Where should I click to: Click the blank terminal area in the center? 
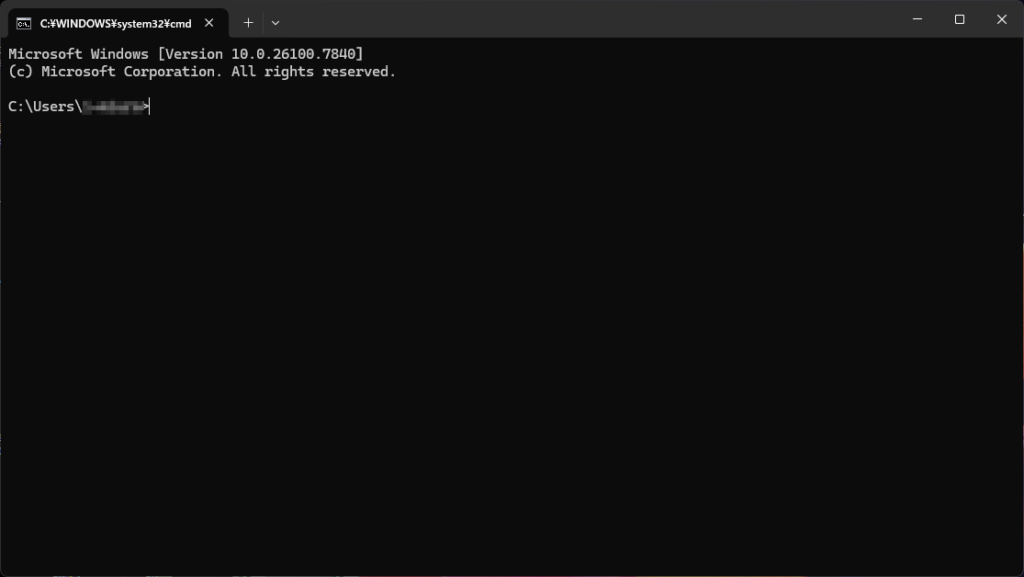(512, 326)
